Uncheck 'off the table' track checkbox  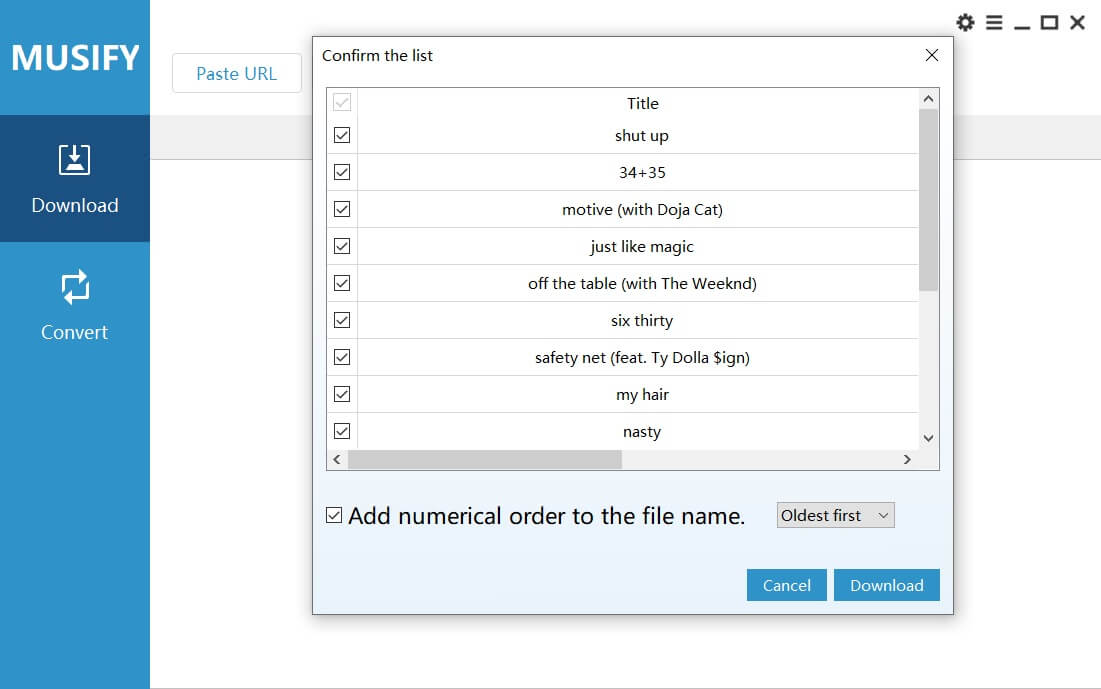pyautogui.click(x=342, y=283)
